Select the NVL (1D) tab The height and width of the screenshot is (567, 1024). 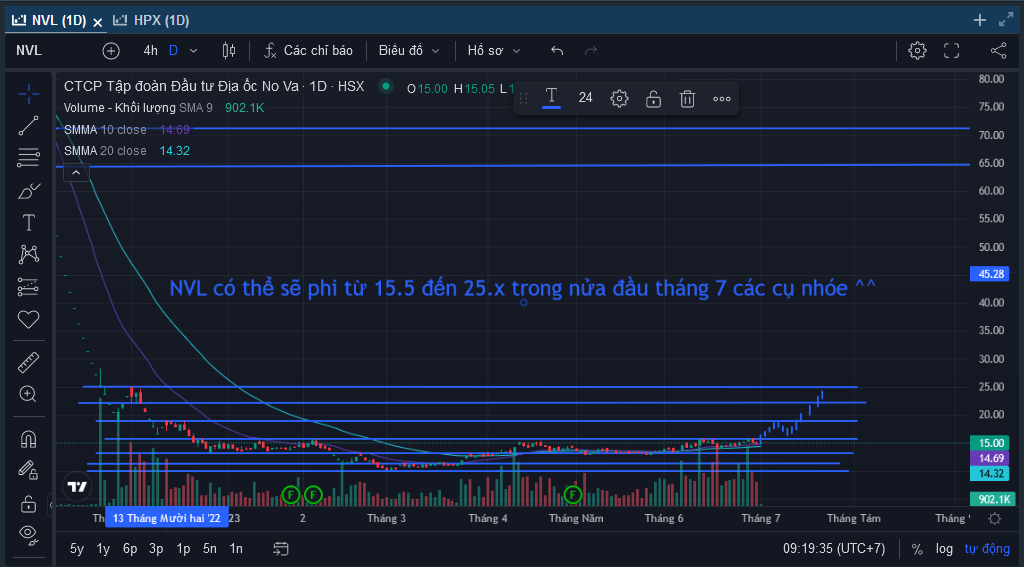tap(50, 20)
